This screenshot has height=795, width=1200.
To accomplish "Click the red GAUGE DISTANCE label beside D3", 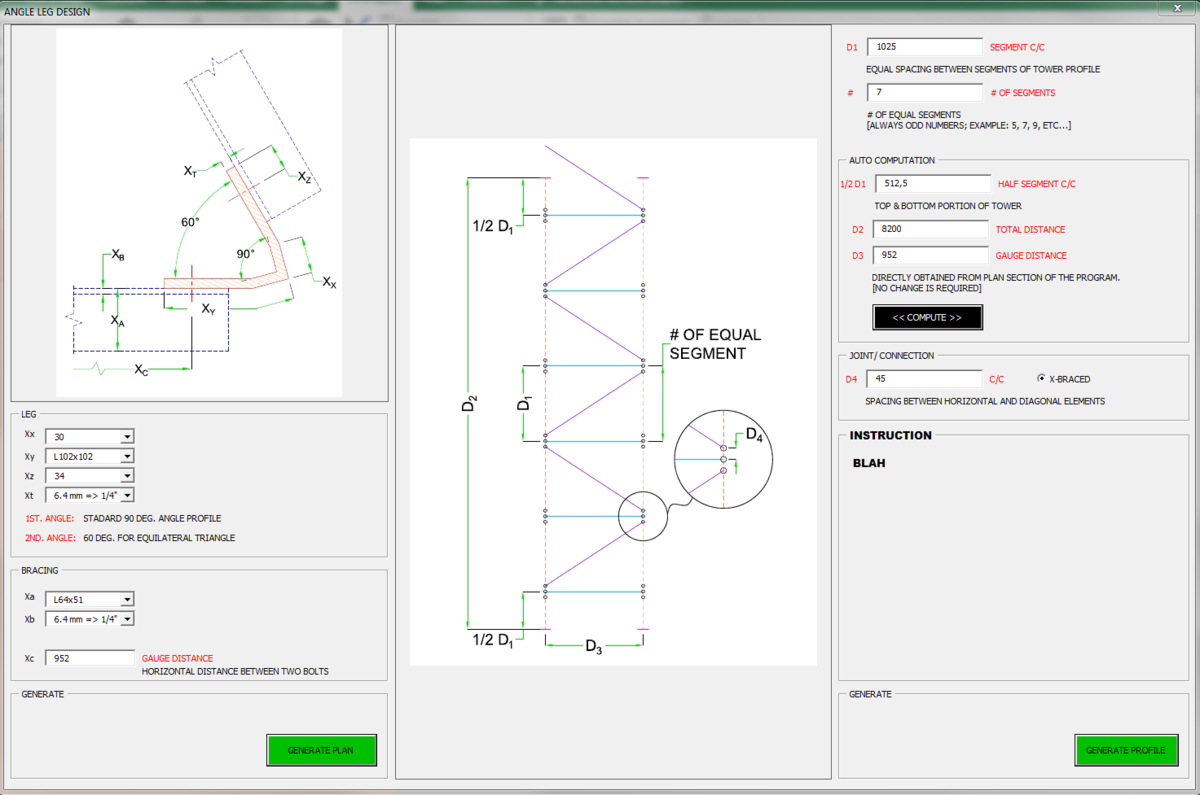I will point(1031,255).
